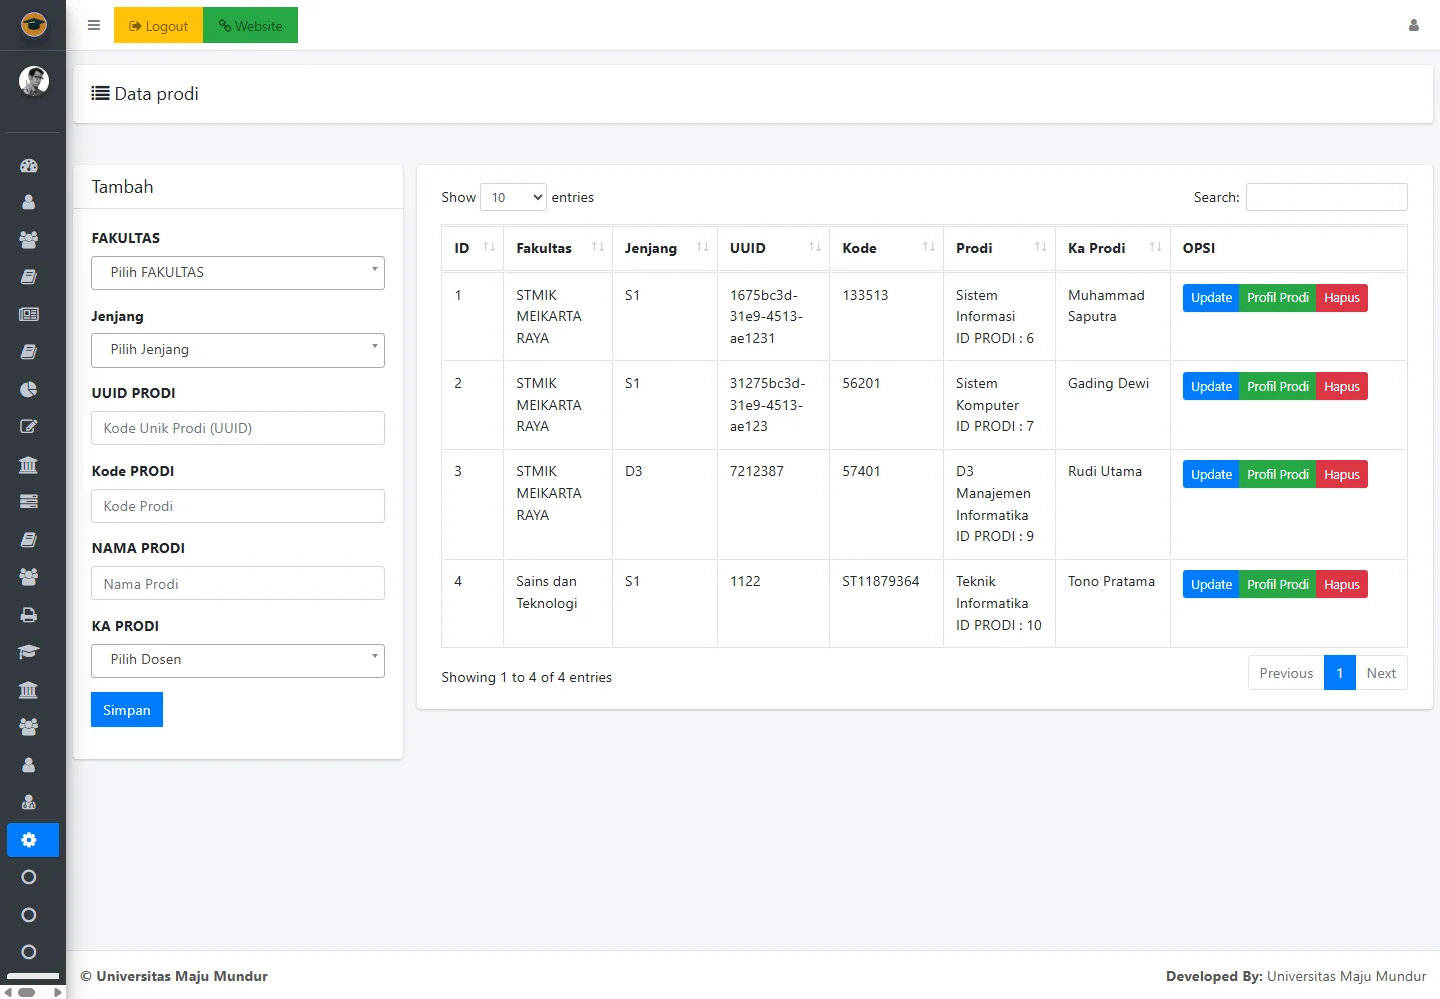This screenshot has width=1440, height=999.
Task: Expand the Pilih Jenjang dropdown
Action: coord(238,350)
